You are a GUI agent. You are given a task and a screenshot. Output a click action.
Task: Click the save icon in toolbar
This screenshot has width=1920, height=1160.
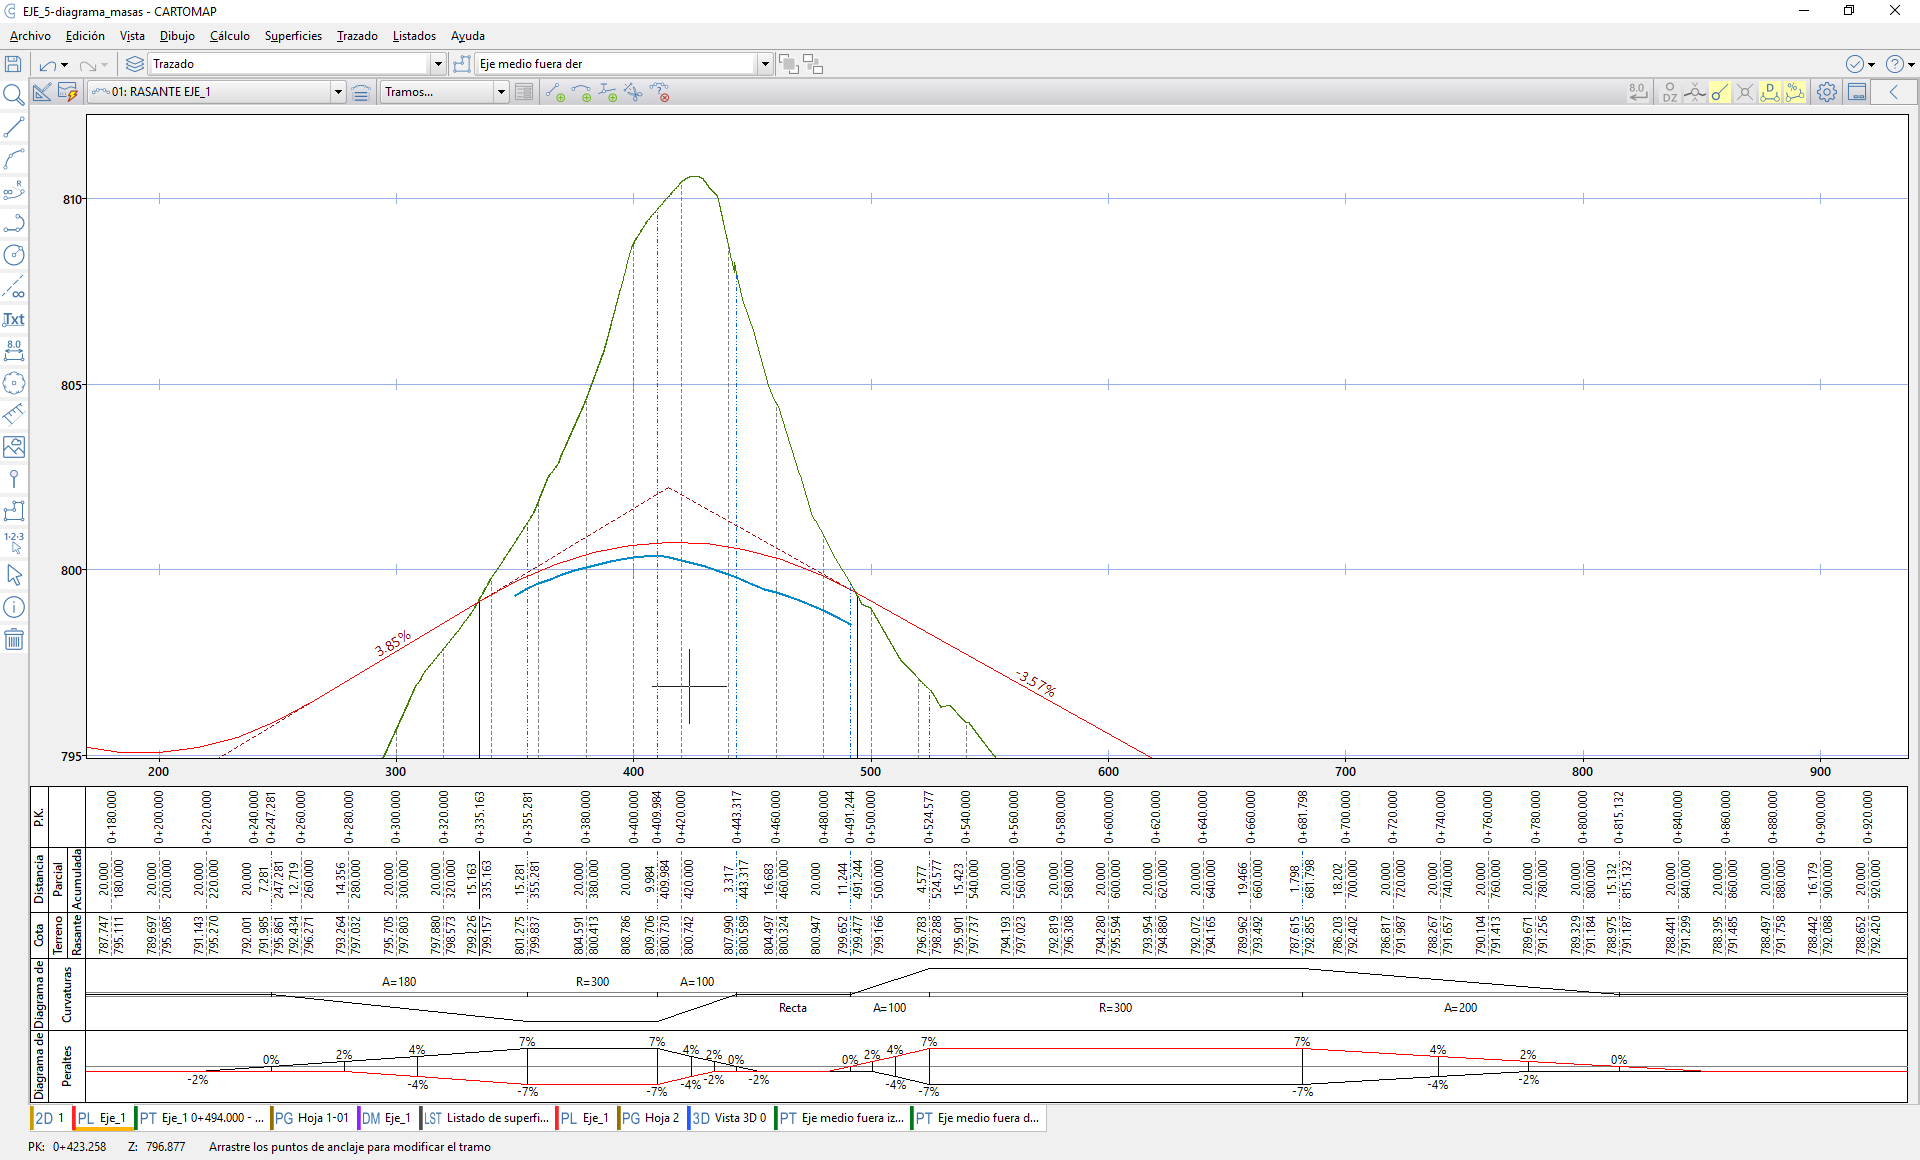pyautogui.click(x=13, y=64)
